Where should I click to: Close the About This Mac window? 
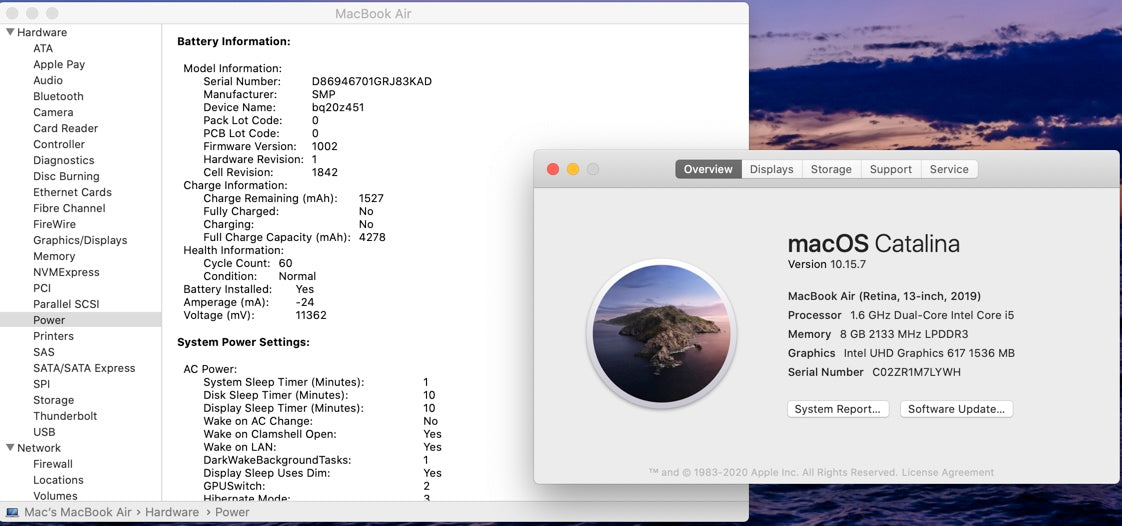[553, 169]
